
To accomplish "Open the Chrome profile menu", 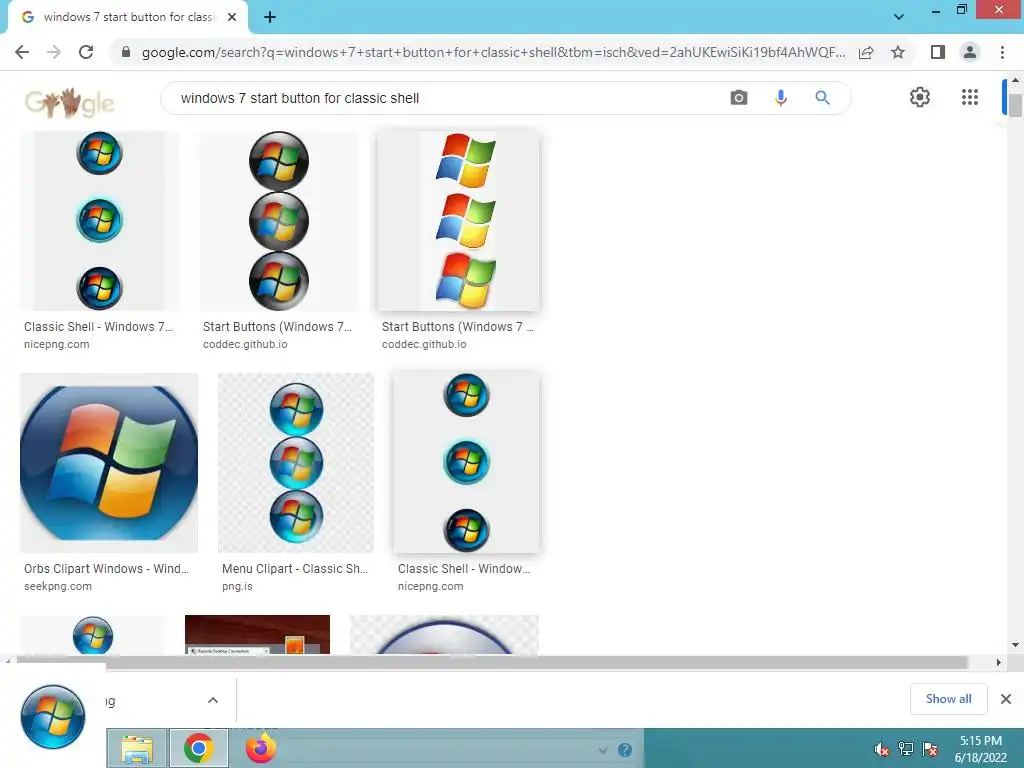I will pos(970,52).
